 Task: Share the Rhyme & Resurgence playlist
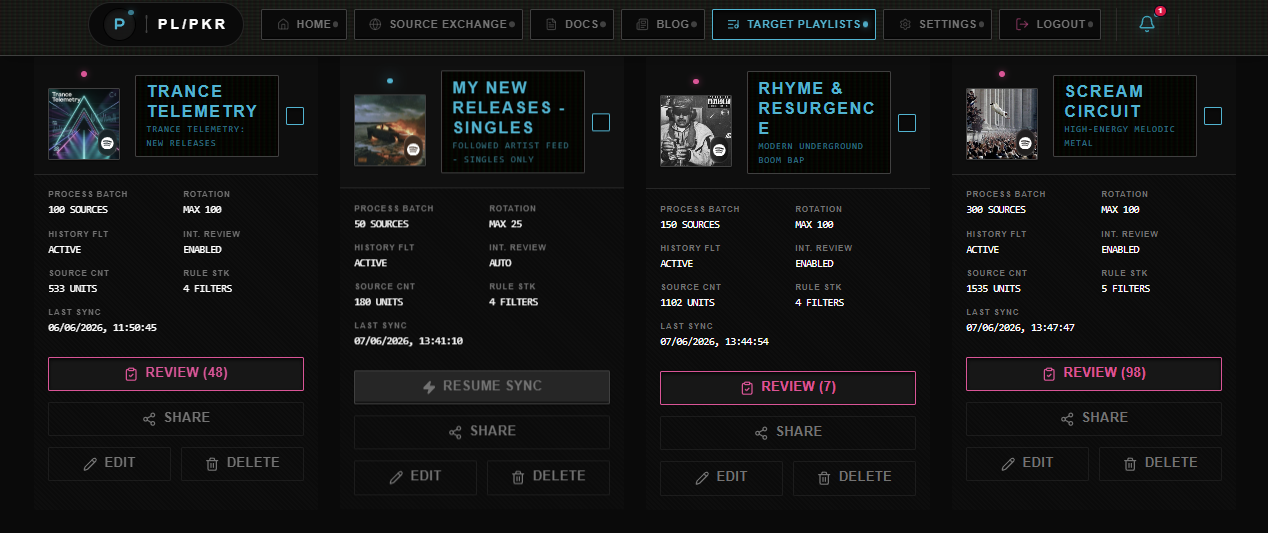pyautogui.click(x=788, y=432)
